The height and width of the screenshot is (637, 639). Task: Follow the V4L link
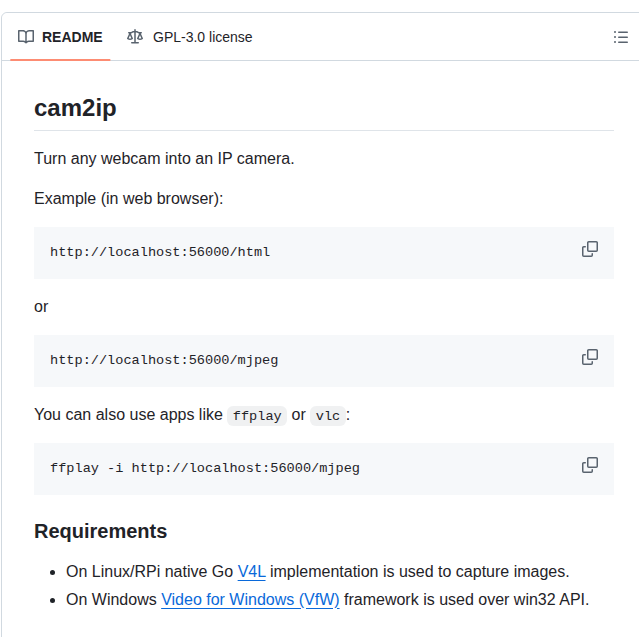(251, 572)
